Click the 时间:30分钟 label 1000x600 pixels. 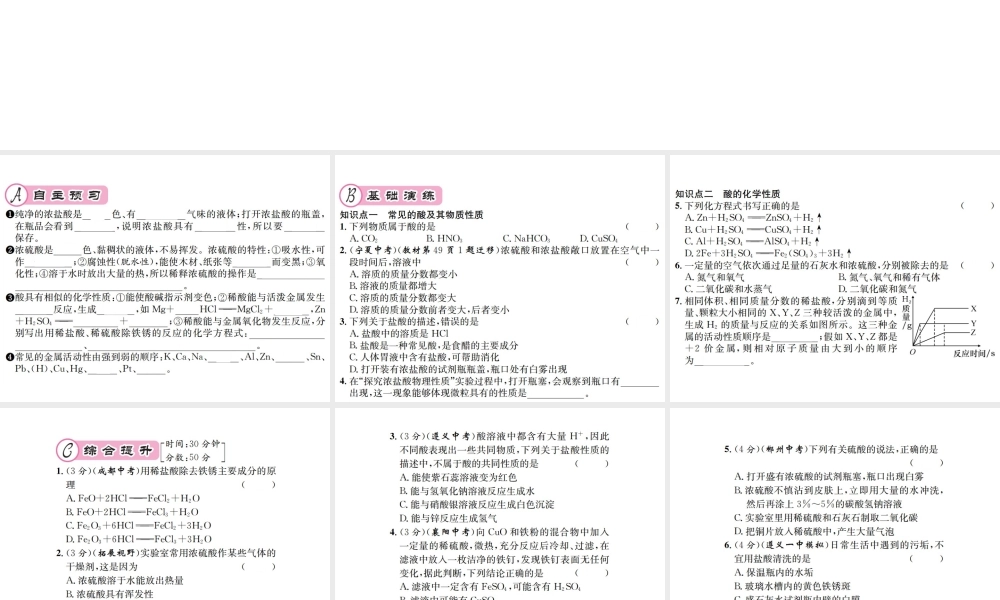tap(192, 444)
